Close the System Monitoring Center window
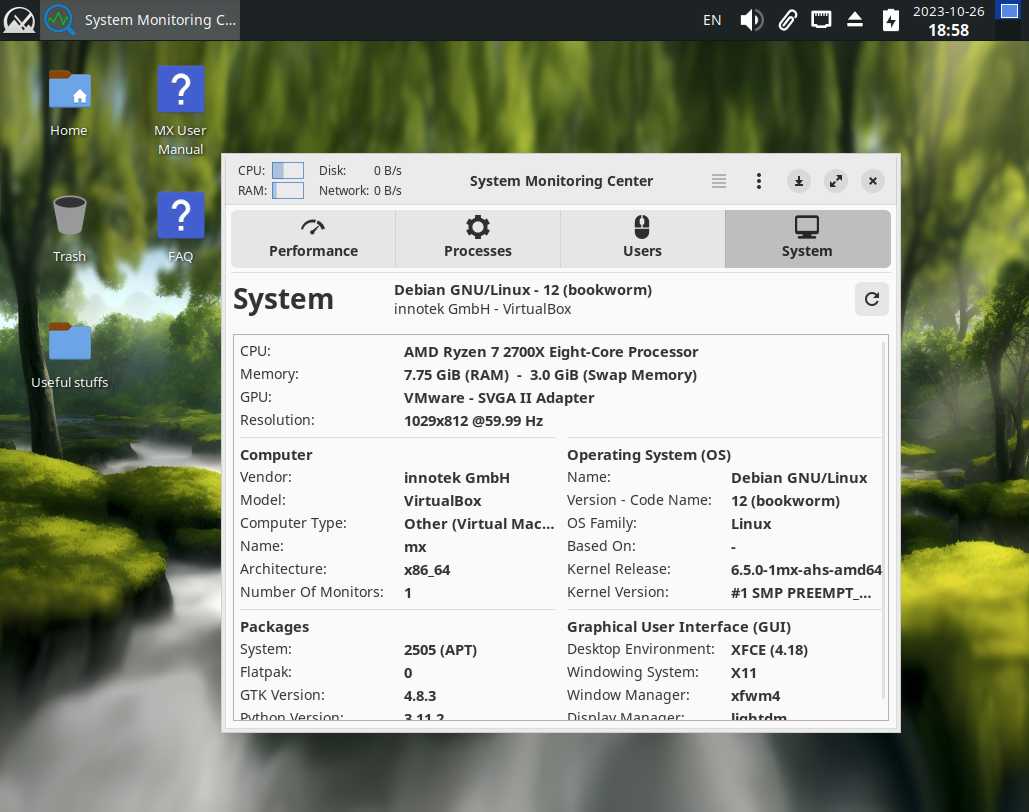The image size is (1029, 812). [873, 181]
